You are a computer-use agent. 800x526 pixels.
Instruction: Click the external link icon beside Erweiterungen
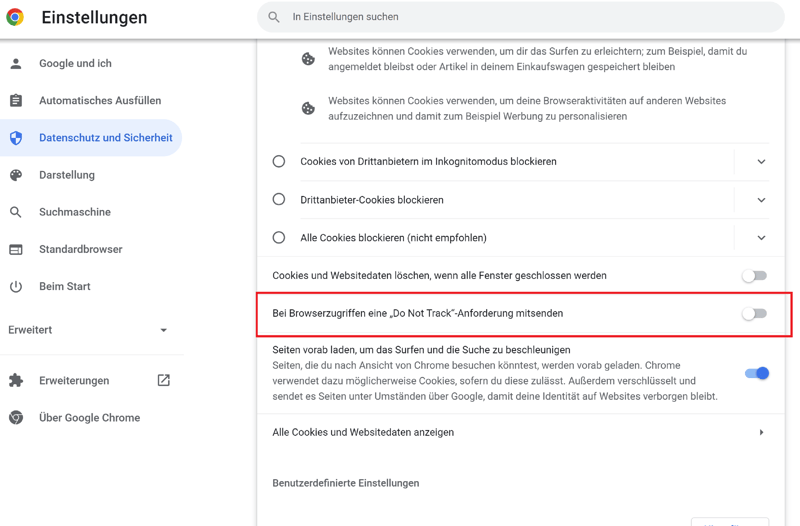(x=163, y=381)
